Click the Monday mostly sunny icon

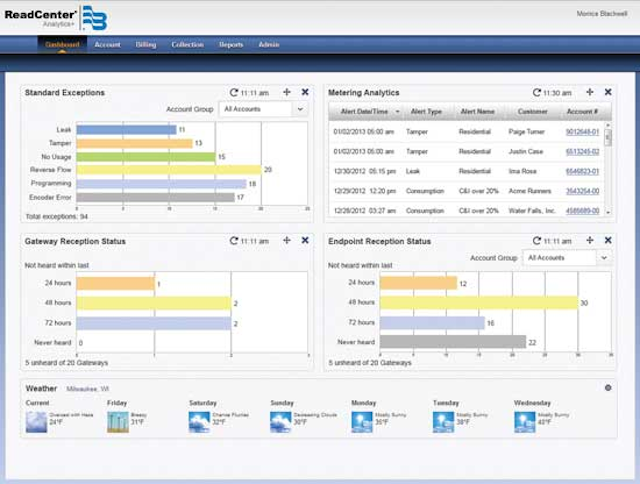point(362,422)
